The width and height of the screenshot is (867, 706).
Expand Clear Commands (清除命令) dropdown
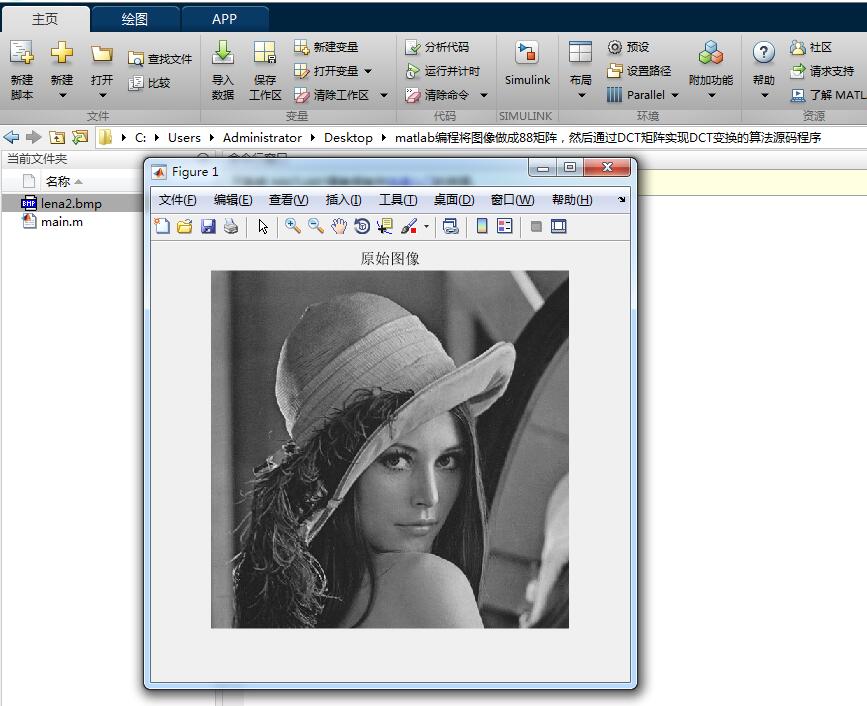pyautogui.click(x=484, y=95)
